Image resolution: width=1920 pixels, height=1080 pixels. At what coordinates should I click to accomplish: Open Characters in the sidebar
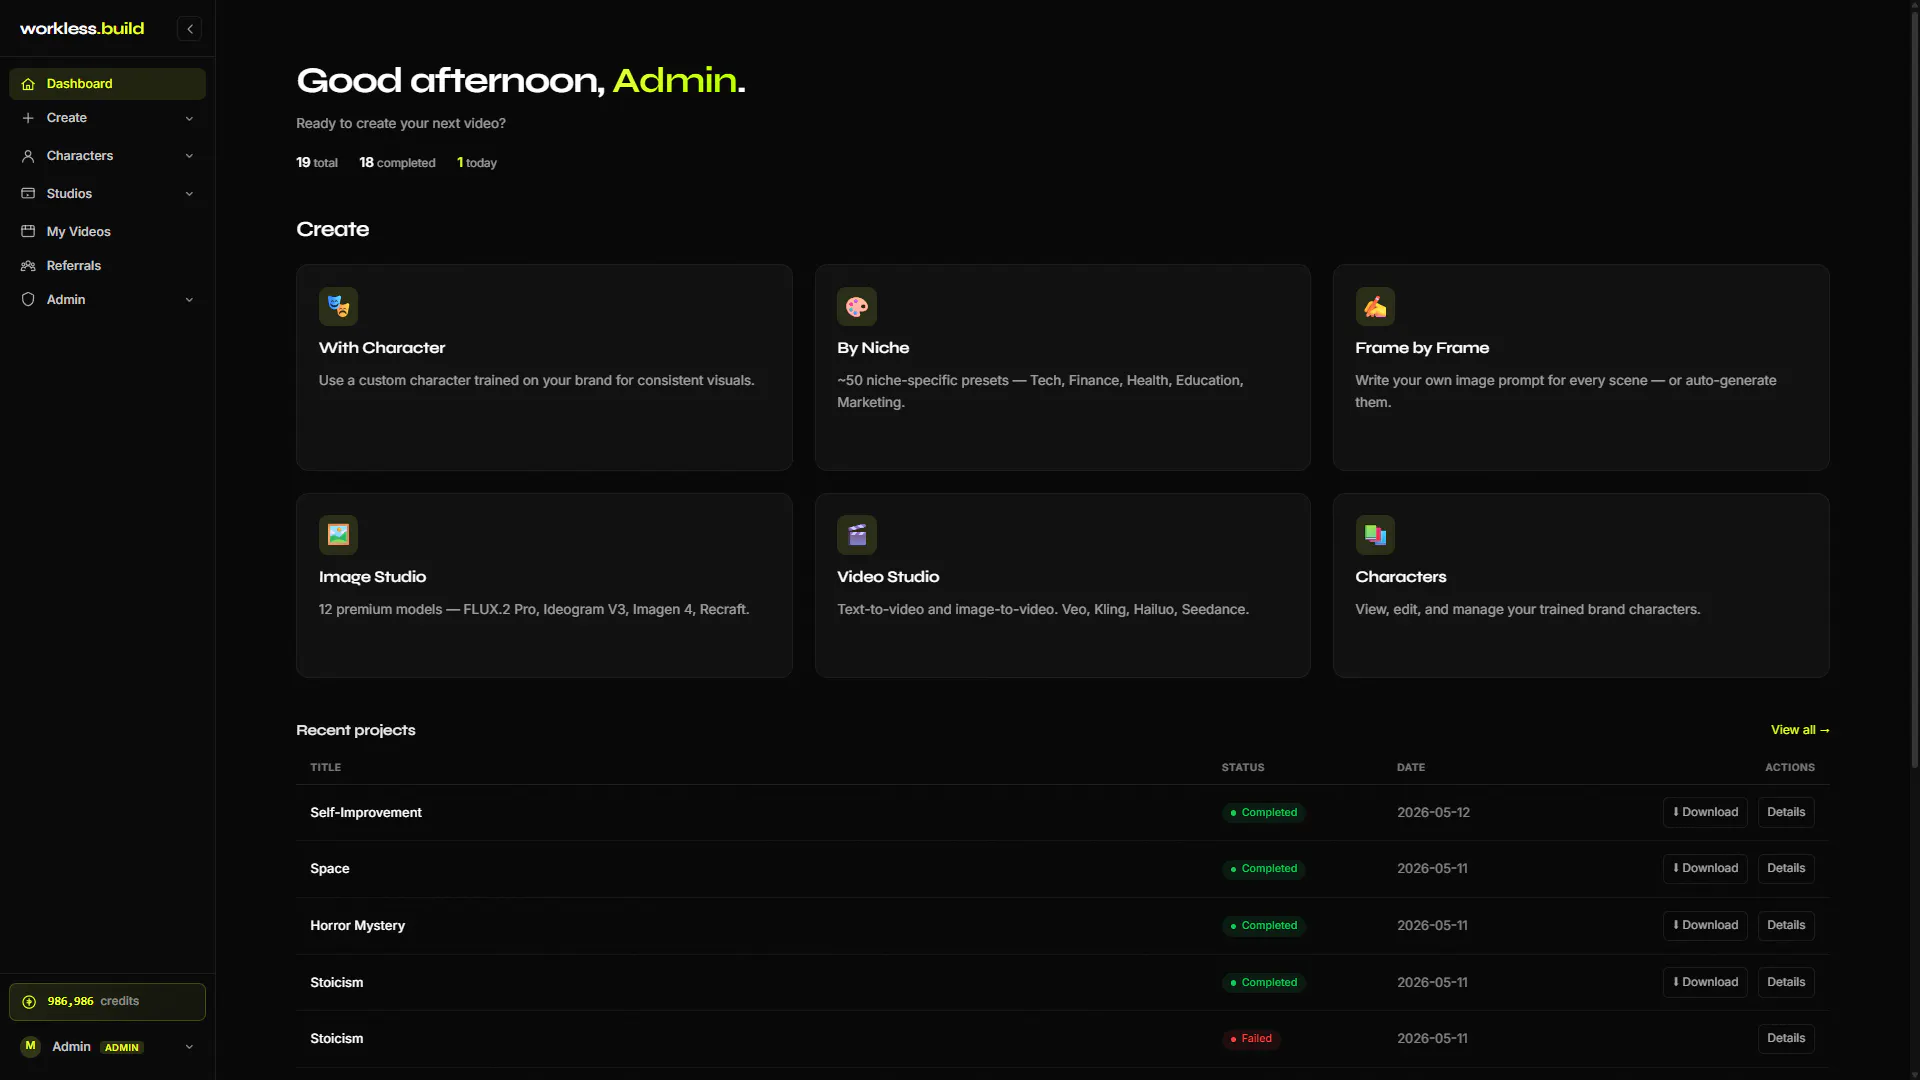pos(107,156)
